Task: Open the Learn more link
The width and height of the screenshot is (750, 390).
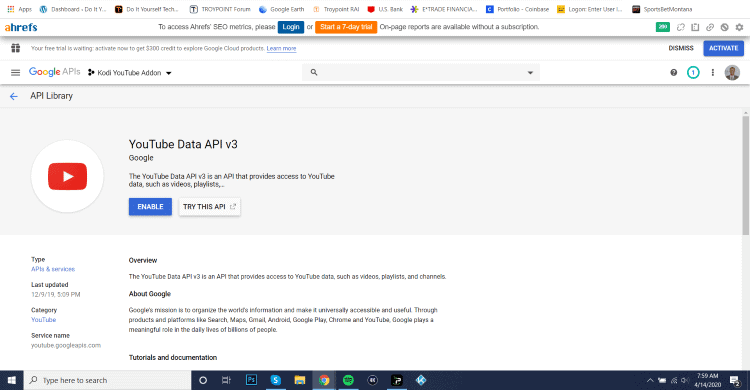Action: click(x=281, y=48)
